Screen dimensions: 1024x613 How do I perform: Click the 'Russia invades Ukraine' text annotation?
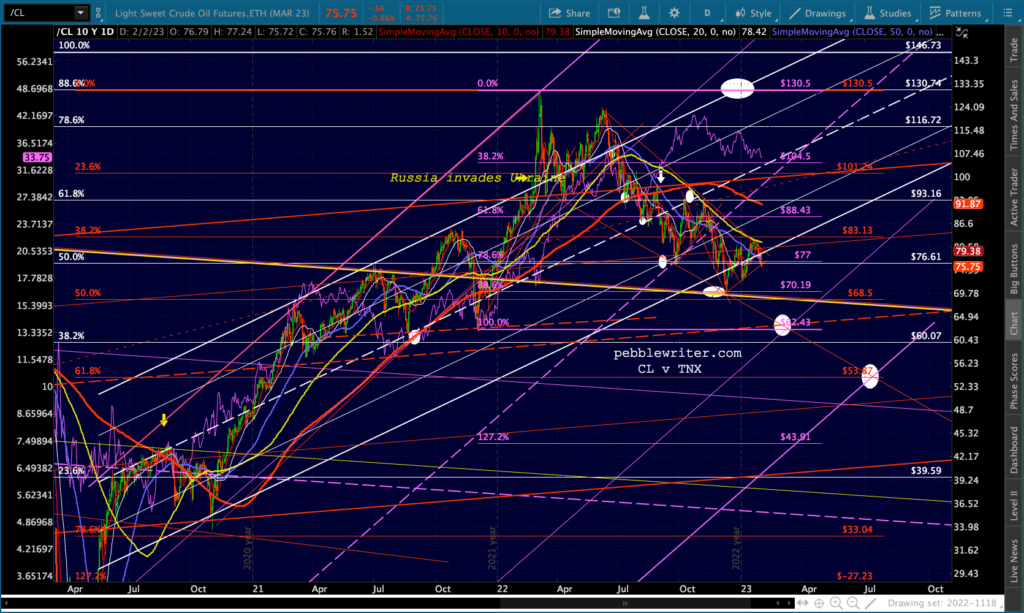[477, 178]
